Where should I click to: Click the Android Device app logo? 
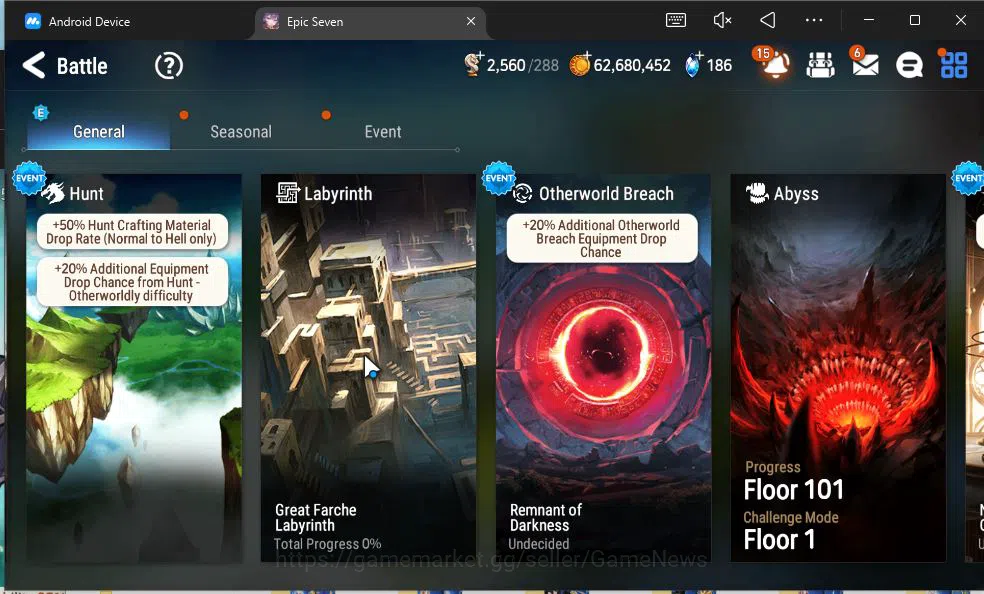click(33, 21)
